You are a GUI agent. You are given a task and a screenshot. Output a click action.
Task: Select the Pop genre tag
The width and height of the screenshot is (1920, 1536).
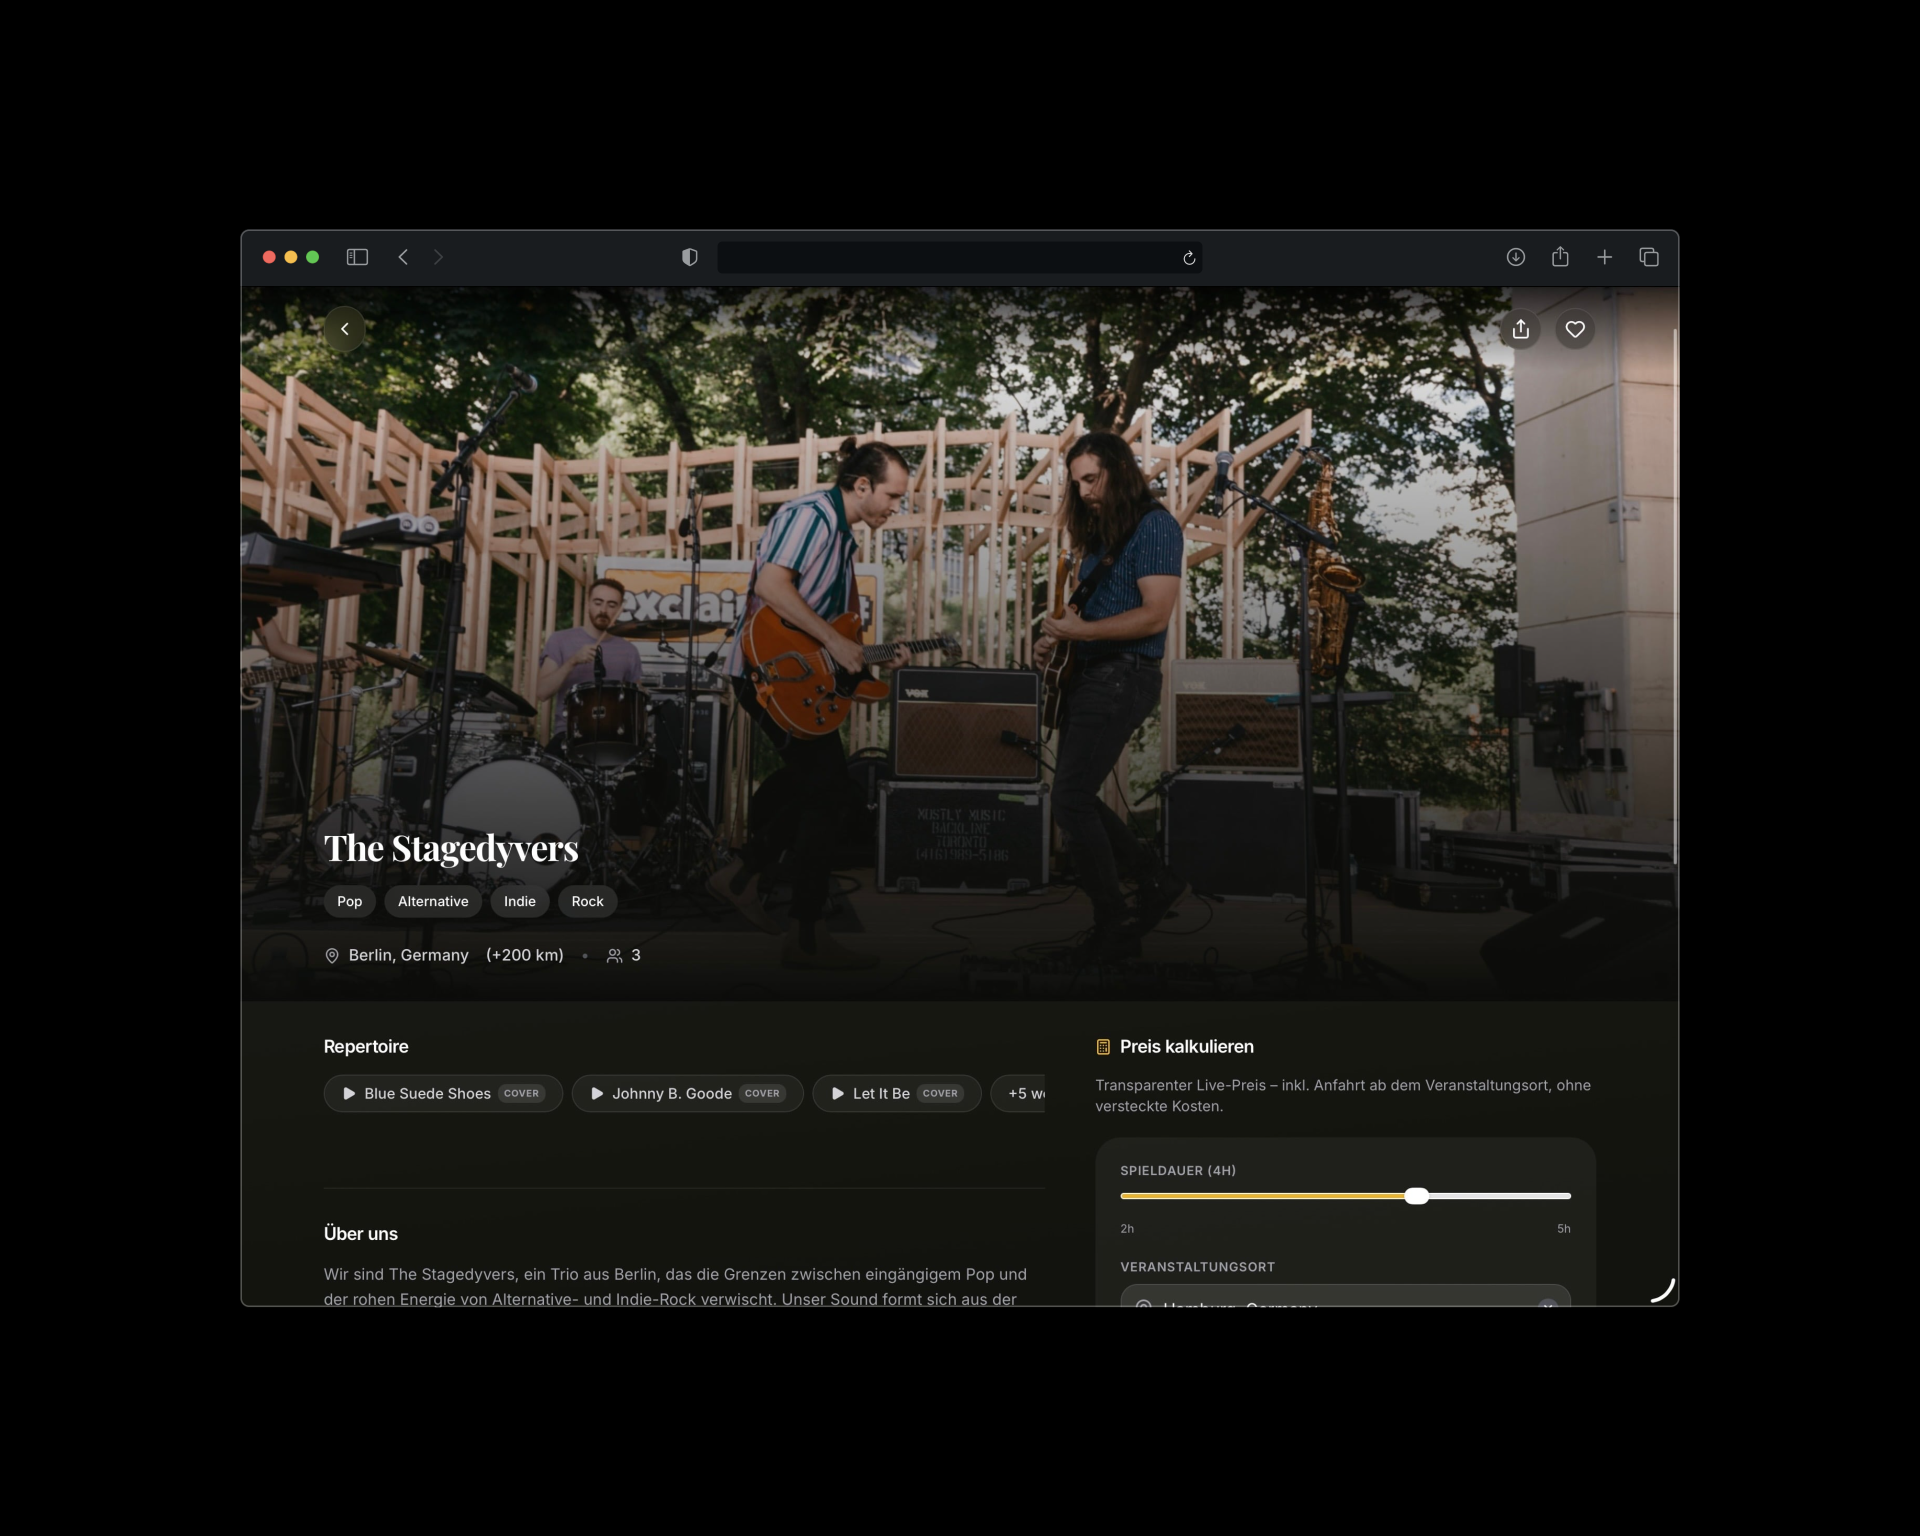[x=349, y=901]
